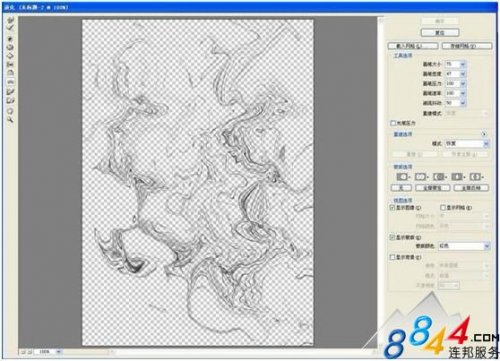This screenshot has height=361, width=500.
Task: Click the Replace Selection mask icon
Action: pos(403,176)
